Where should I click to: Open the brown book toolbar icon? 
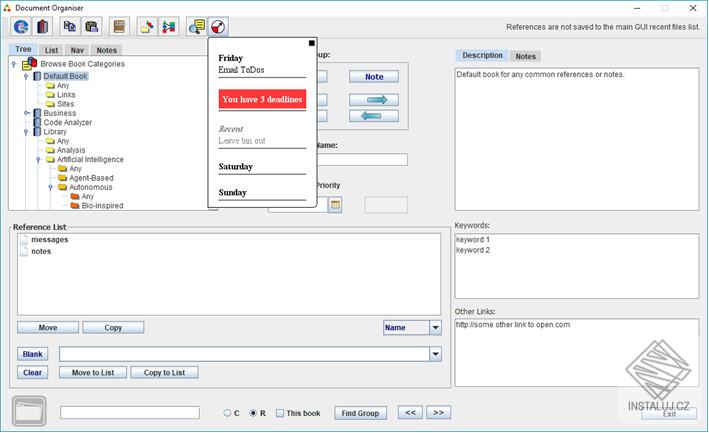click(x=119, y=27)
